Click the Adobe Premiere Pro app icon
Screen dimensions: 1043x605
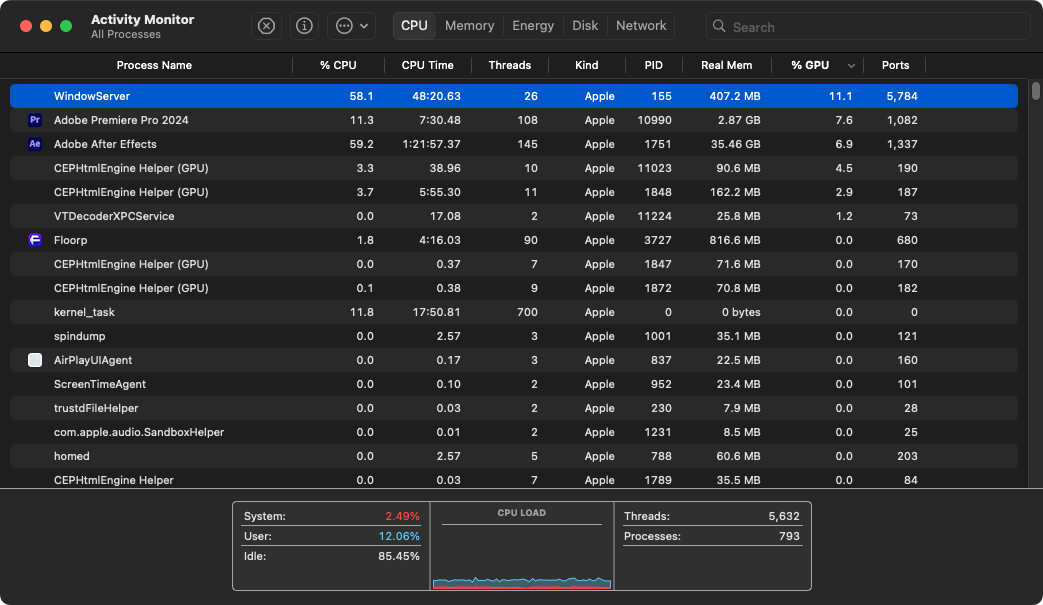pos(35,120)
